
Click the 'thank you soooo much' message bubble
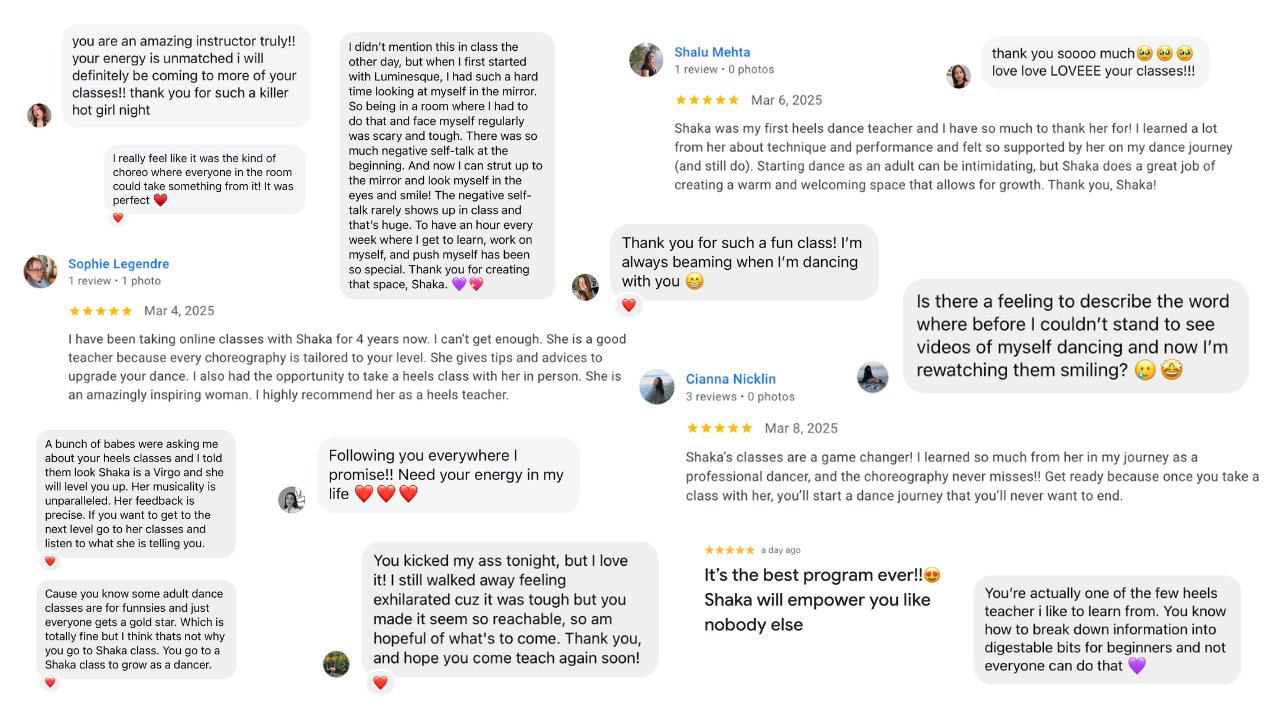point(1095,62)
